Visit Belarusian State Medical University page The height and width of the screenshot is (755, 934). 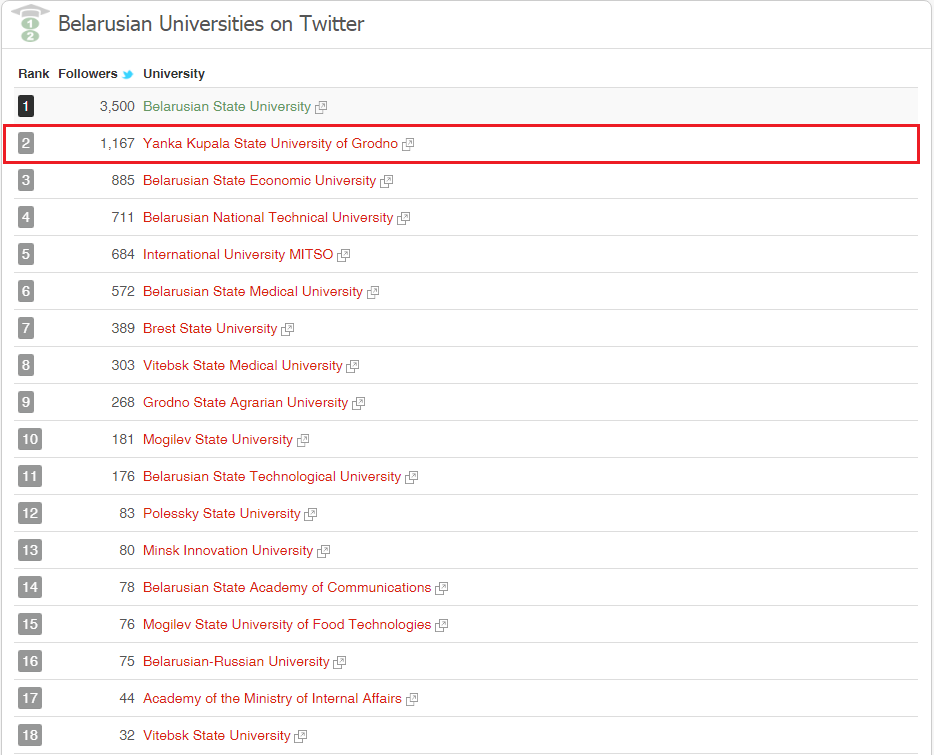[x=253, y=291]
